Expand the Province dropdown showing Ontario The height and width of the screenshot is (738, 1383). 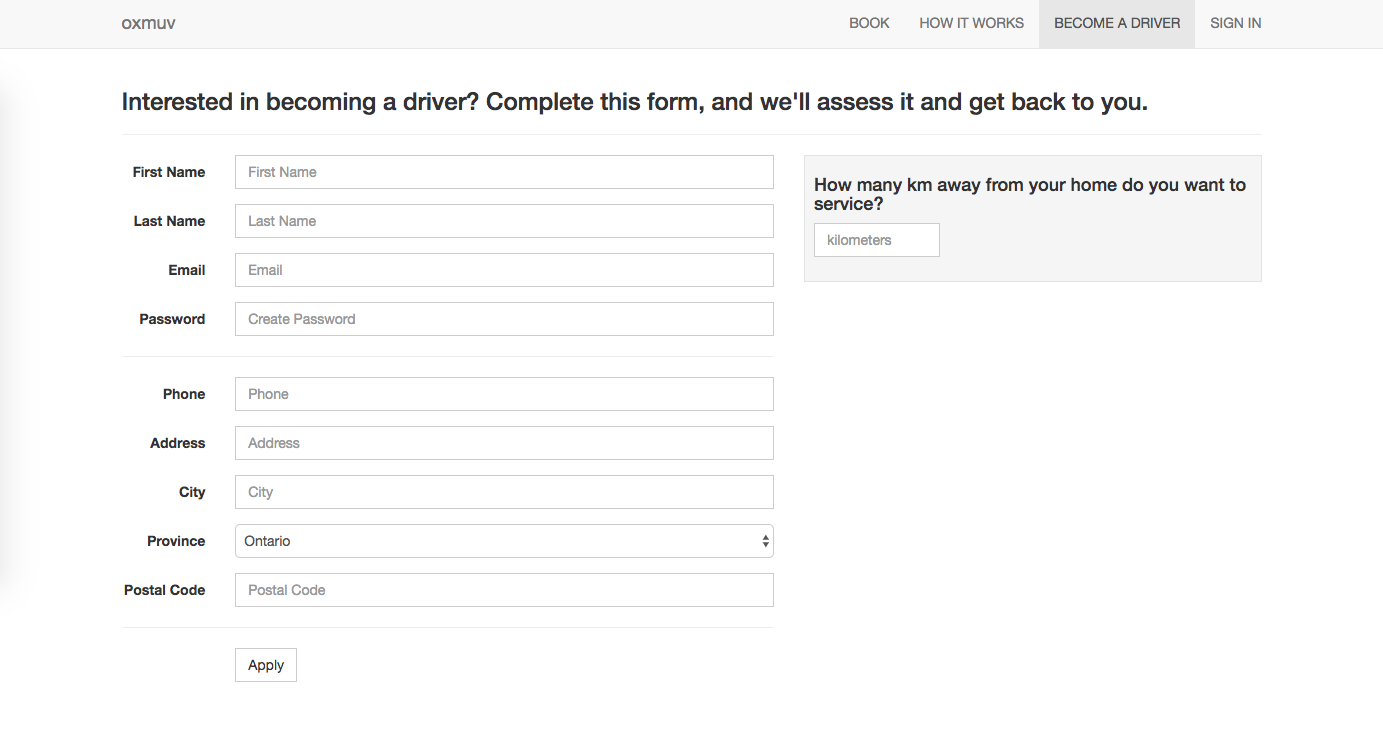tap(504, 541)
